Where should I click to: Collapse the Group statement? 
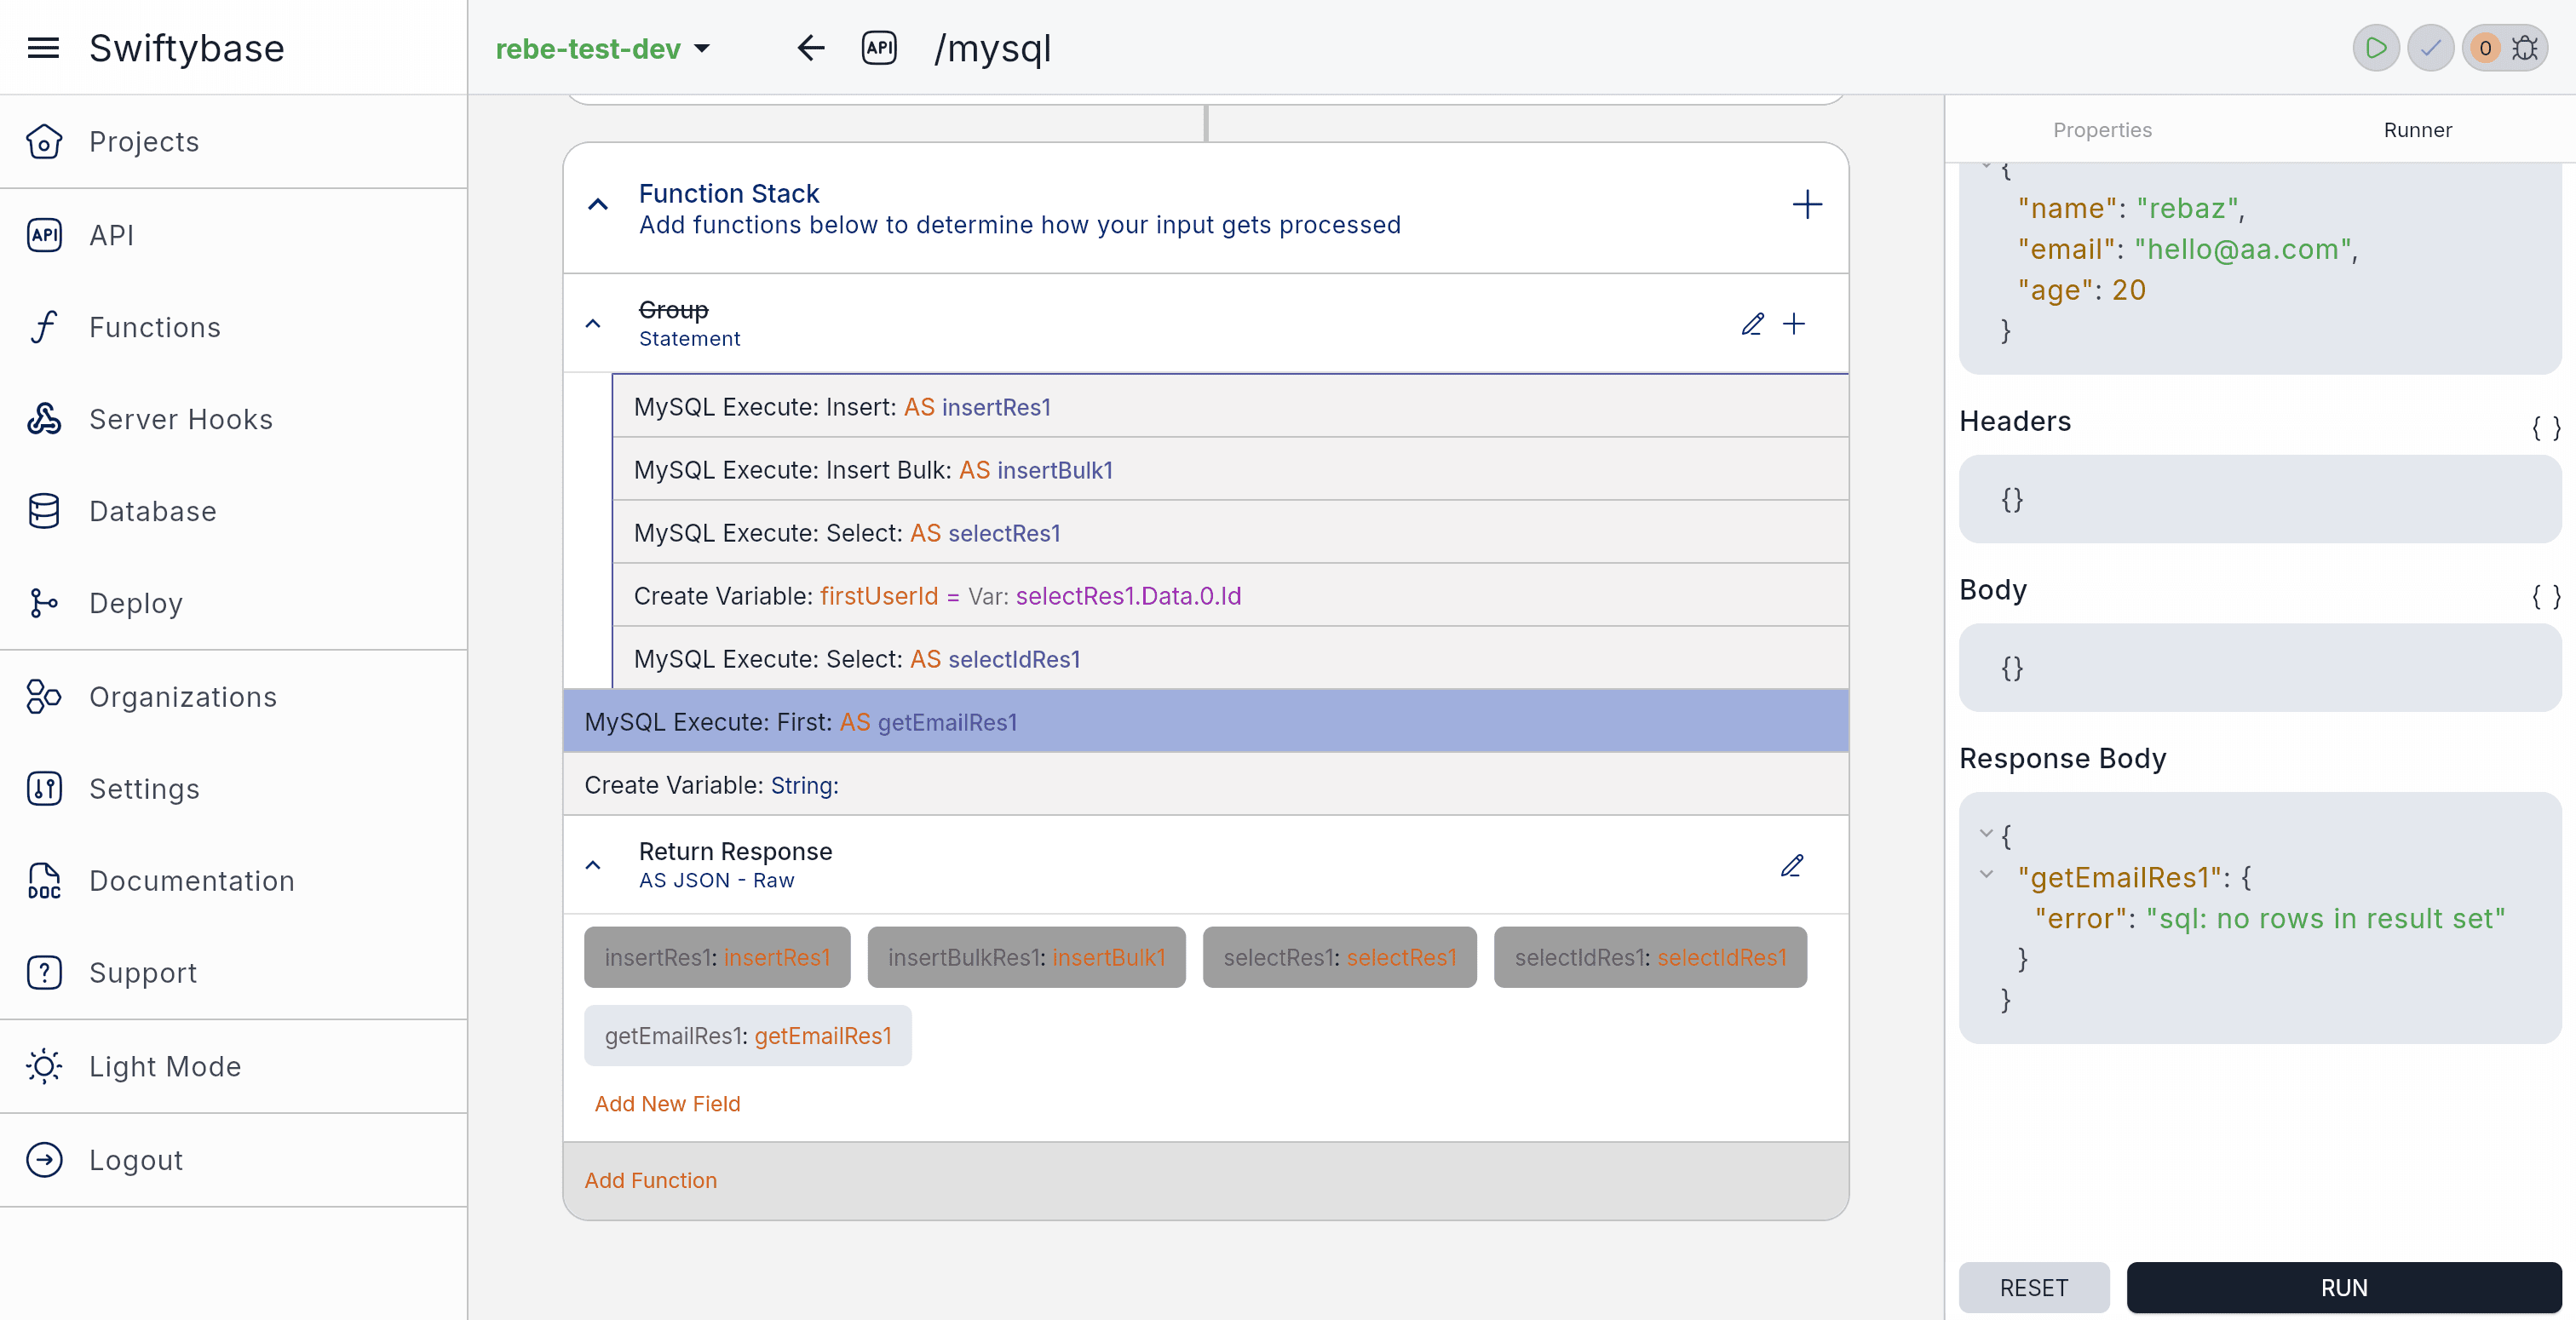click(593, 324)
